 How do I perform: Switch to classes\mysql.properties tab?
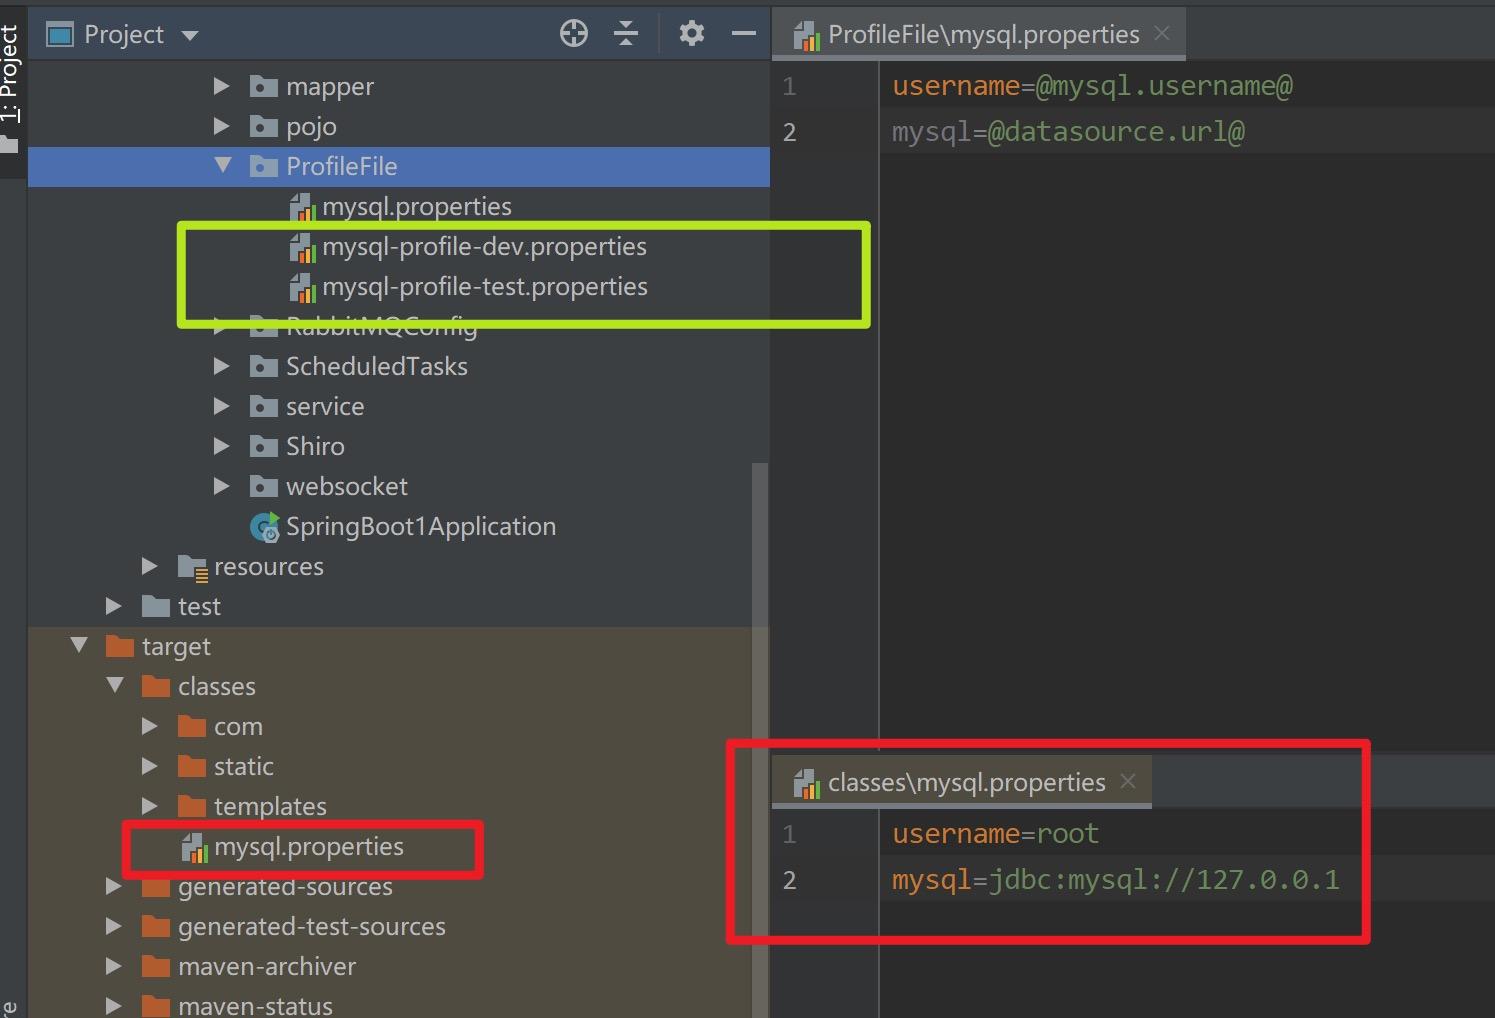(x=965, y=783)
